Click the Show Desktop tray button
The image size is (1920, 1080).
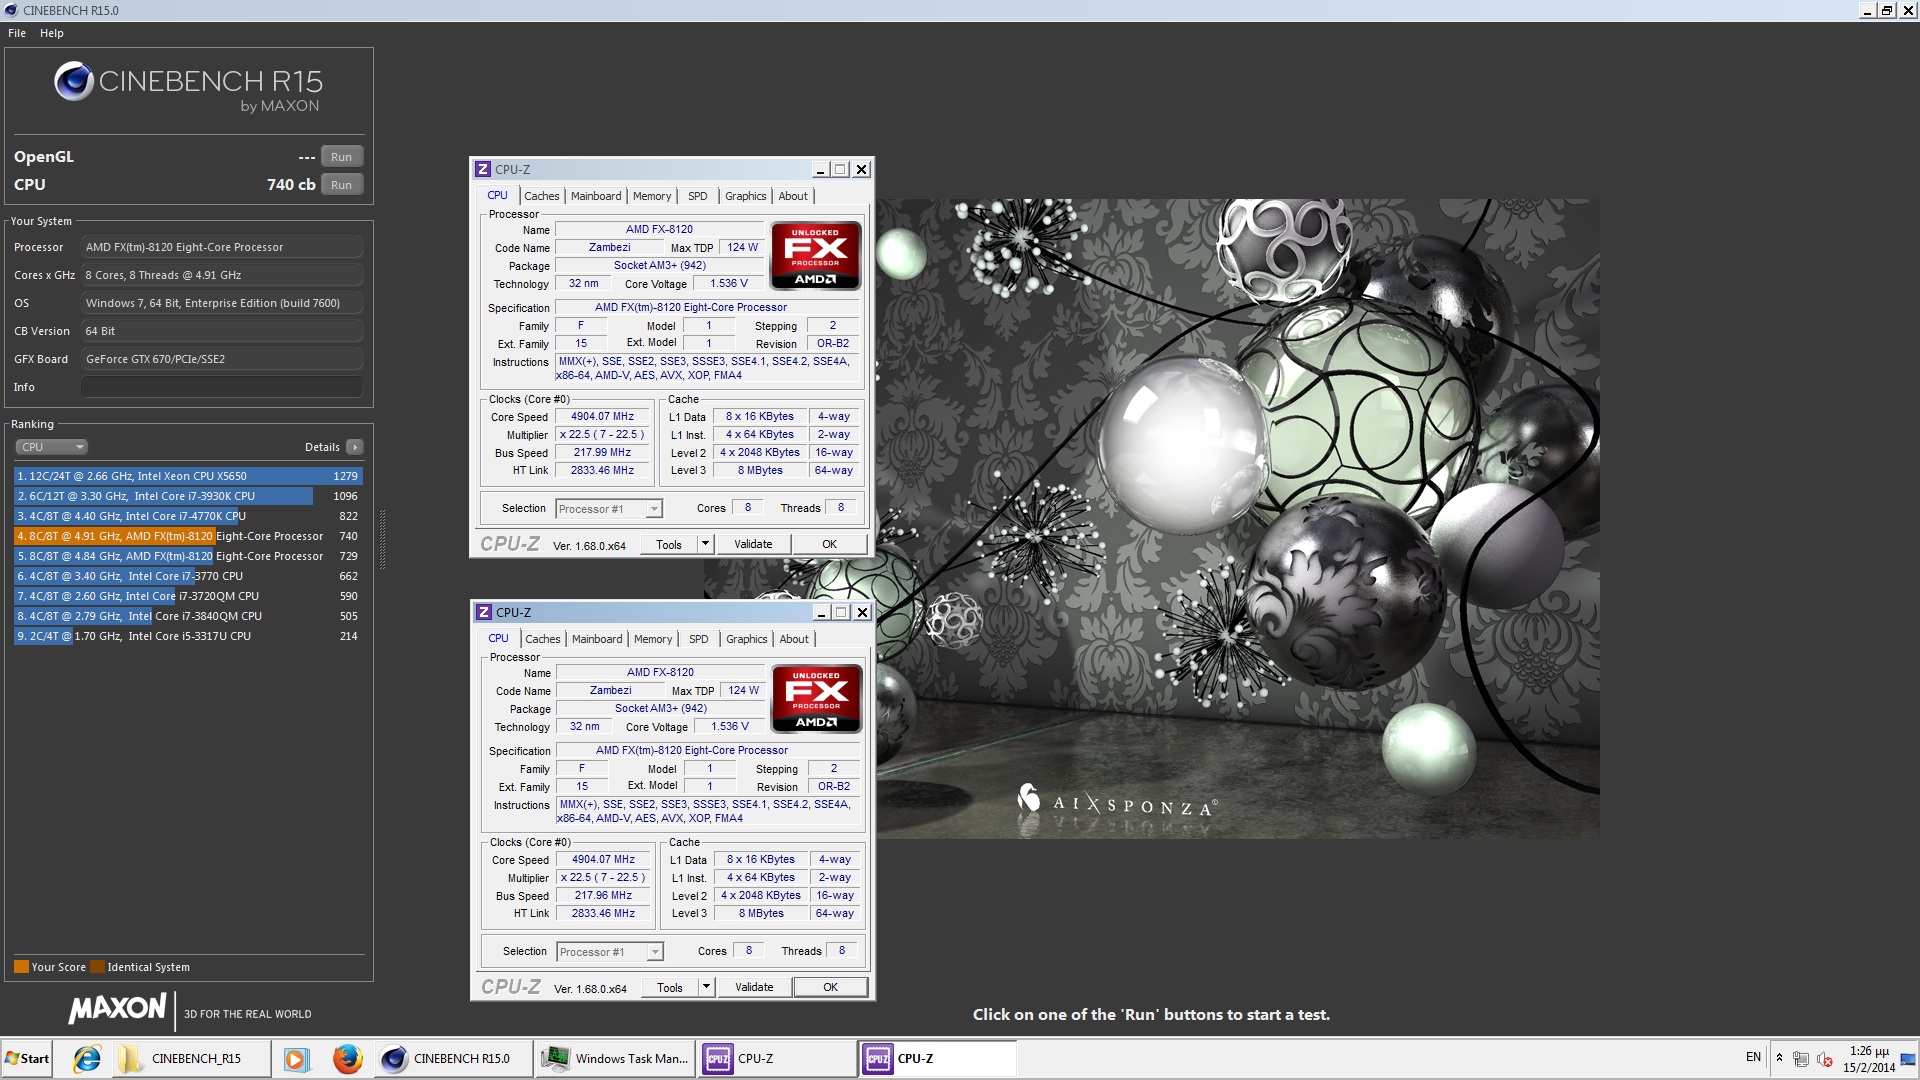click(x=1909, y=1059)
